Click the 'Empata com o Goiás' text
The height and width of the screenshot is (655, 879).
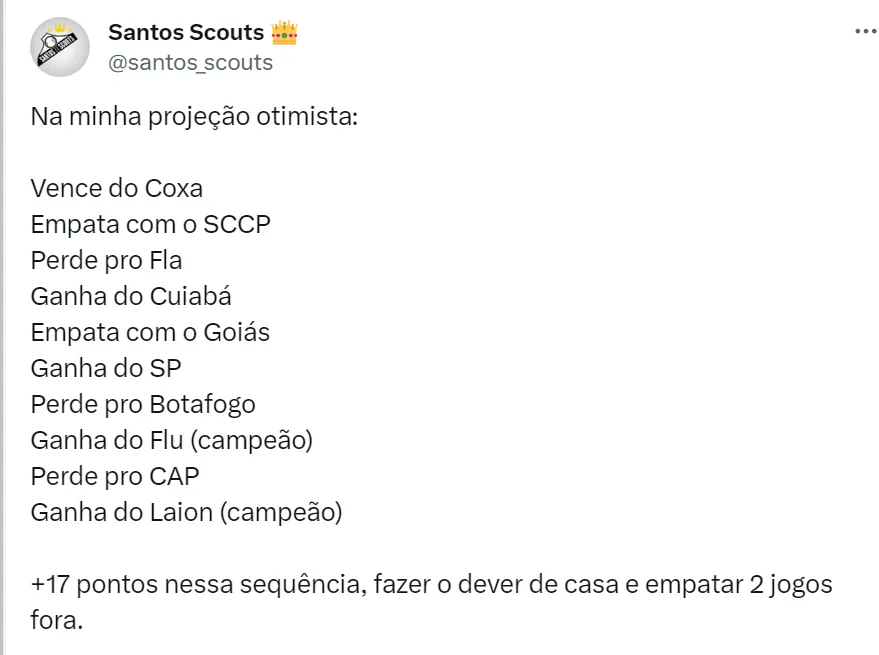coord(150,332)
